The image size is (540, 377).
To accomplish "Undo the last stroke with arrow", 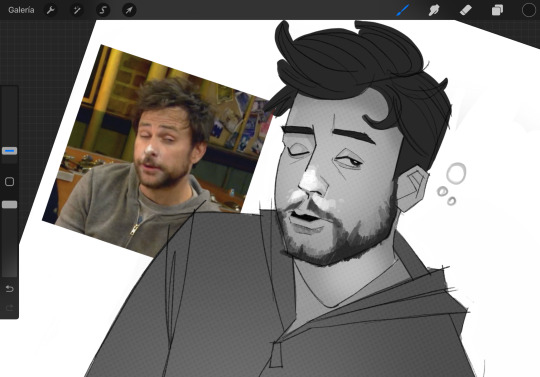I will coord(9,289).
